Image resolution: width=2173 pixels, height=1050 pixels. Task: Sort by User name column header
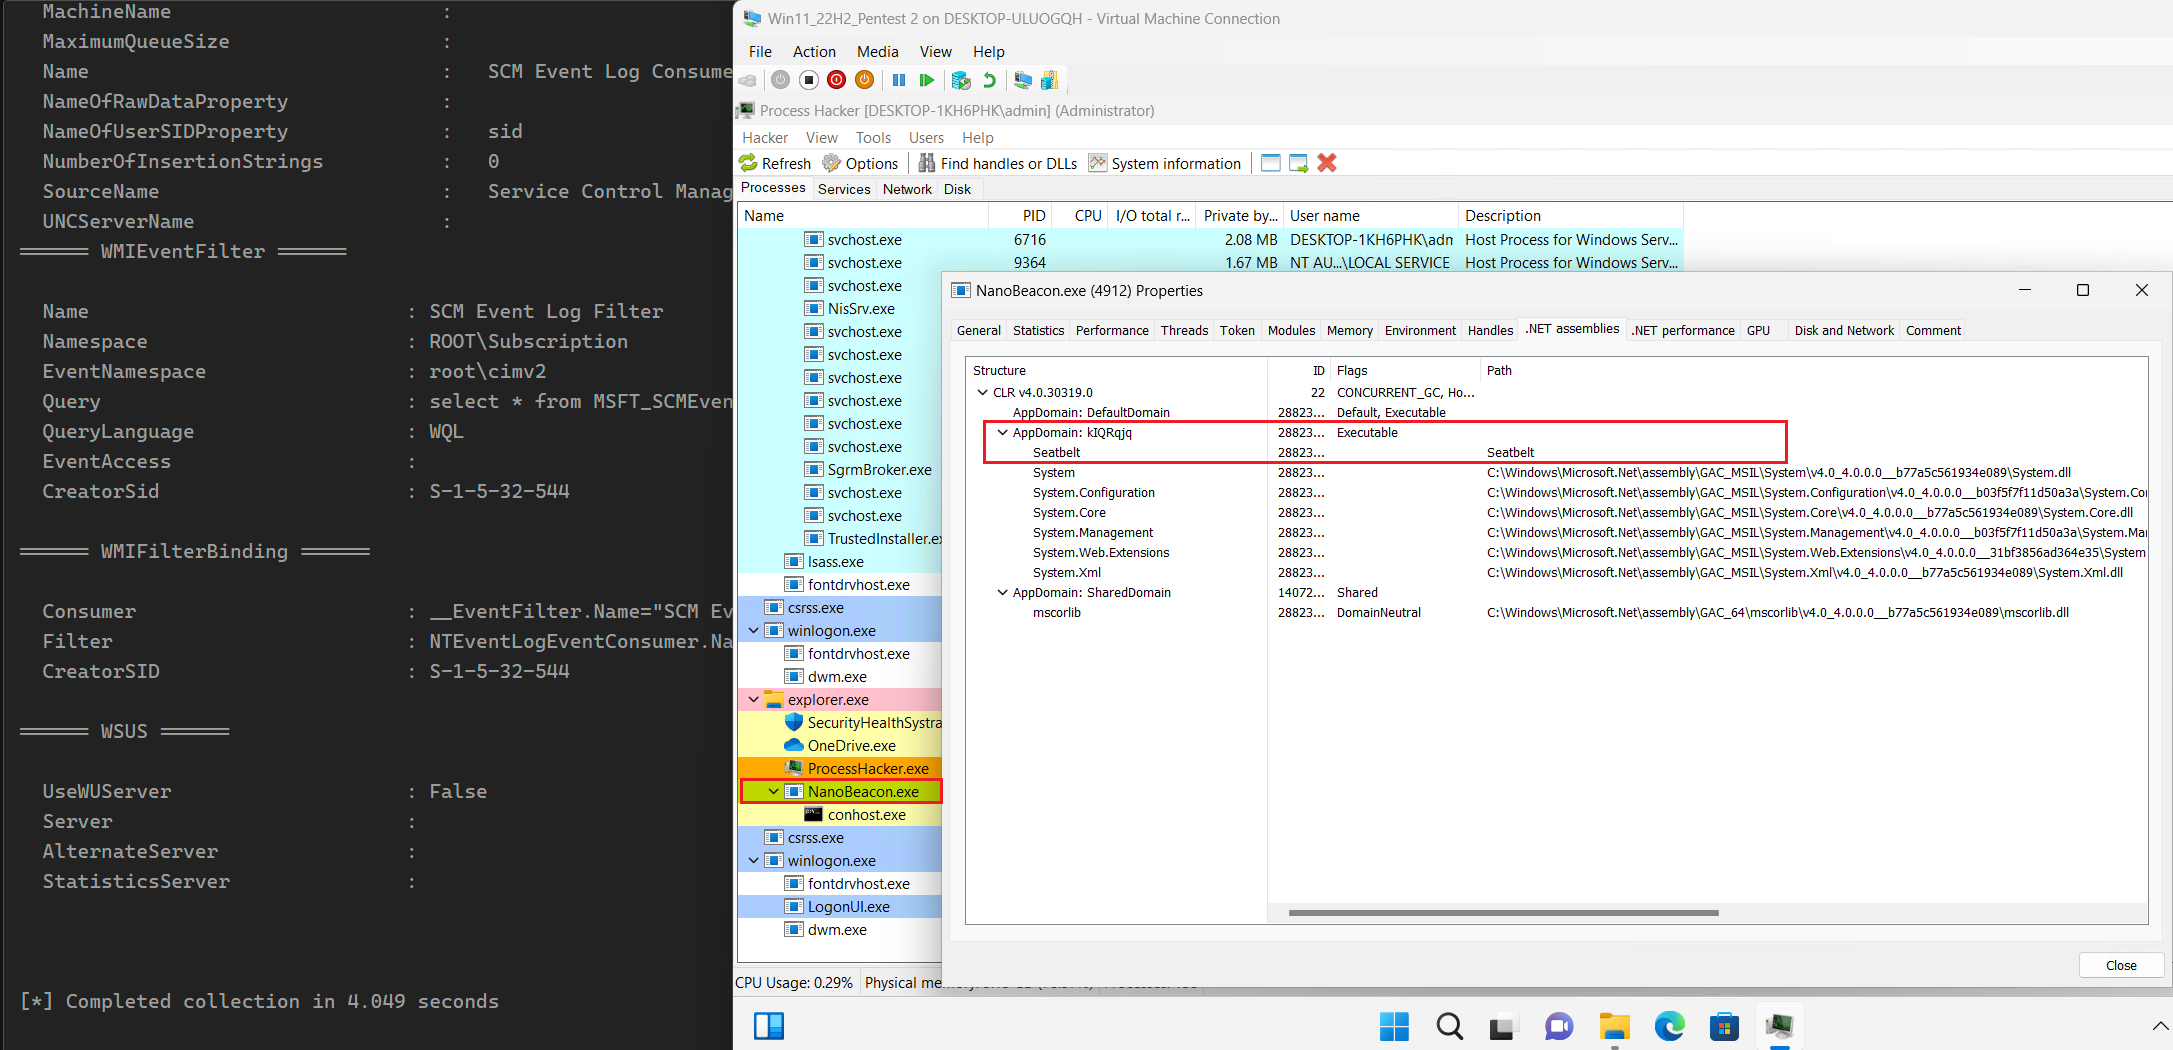(x=1369, y=216)
